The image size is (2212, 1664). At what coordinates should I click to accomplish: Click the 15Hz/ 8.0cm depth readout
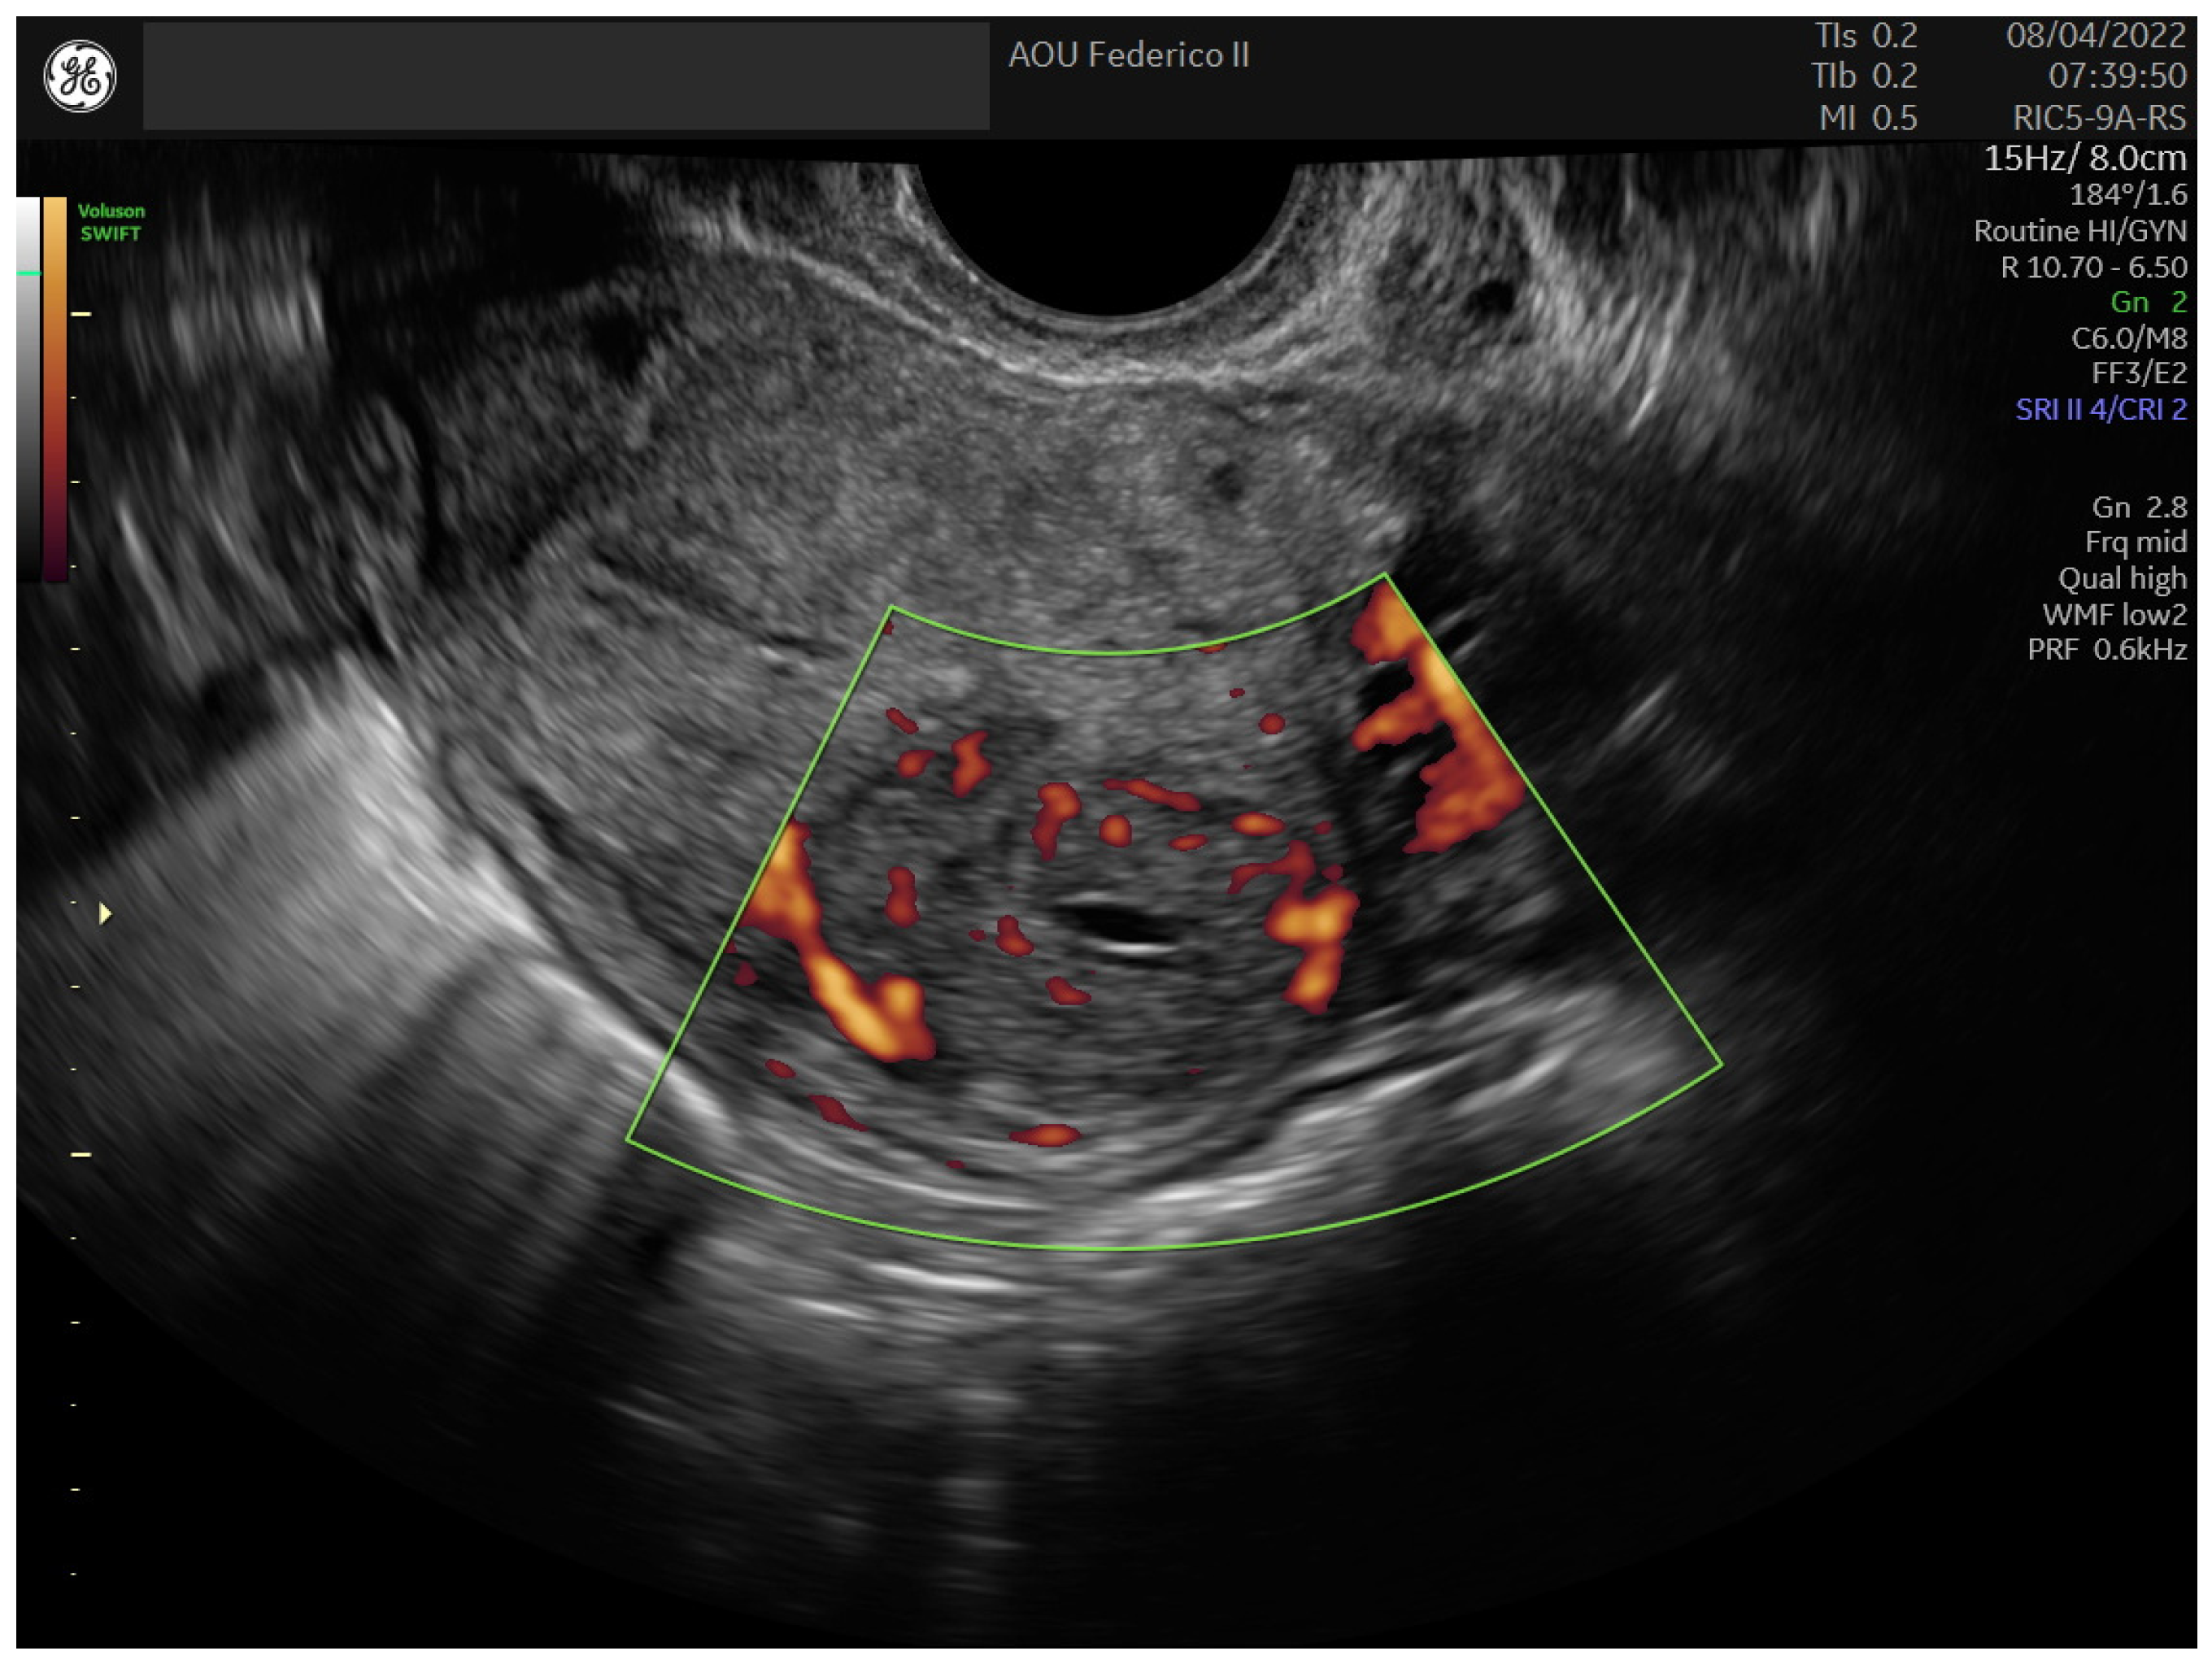tap(2084, 158)
